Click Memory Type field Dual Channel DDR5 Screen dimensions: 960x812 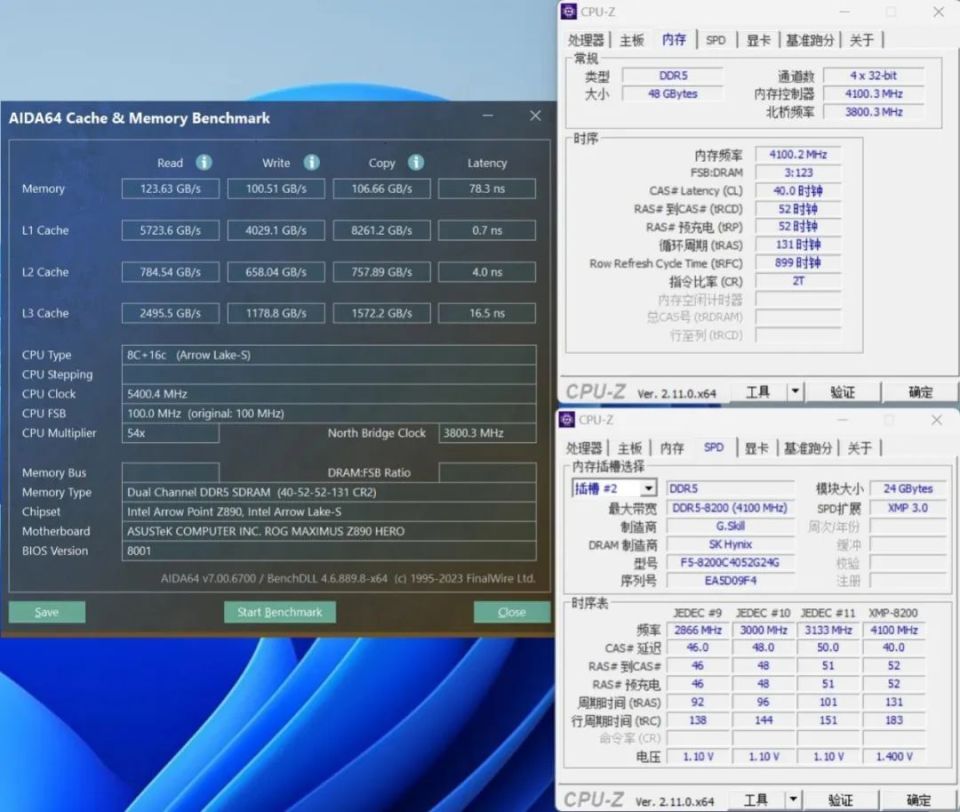pos(329,492)
